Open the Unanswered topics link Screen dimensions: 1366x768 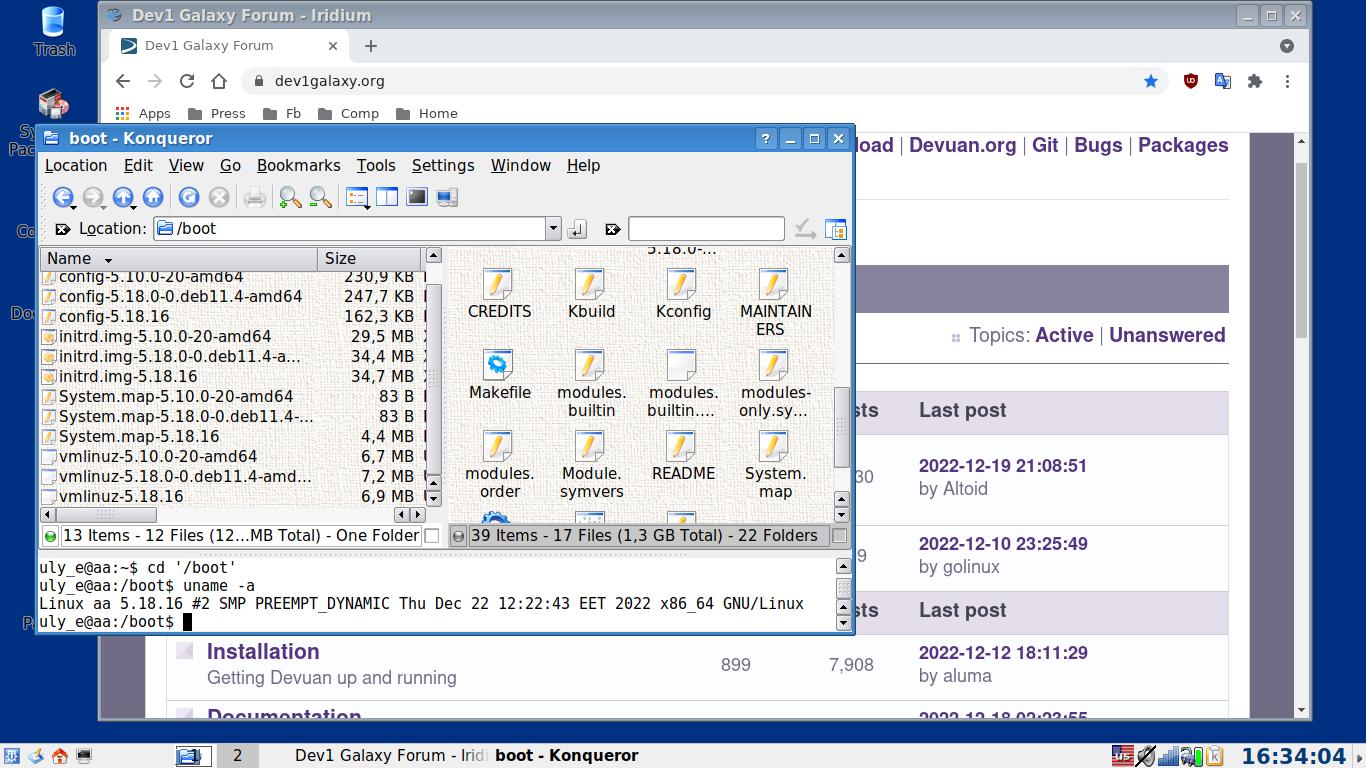pos(1167,335)
